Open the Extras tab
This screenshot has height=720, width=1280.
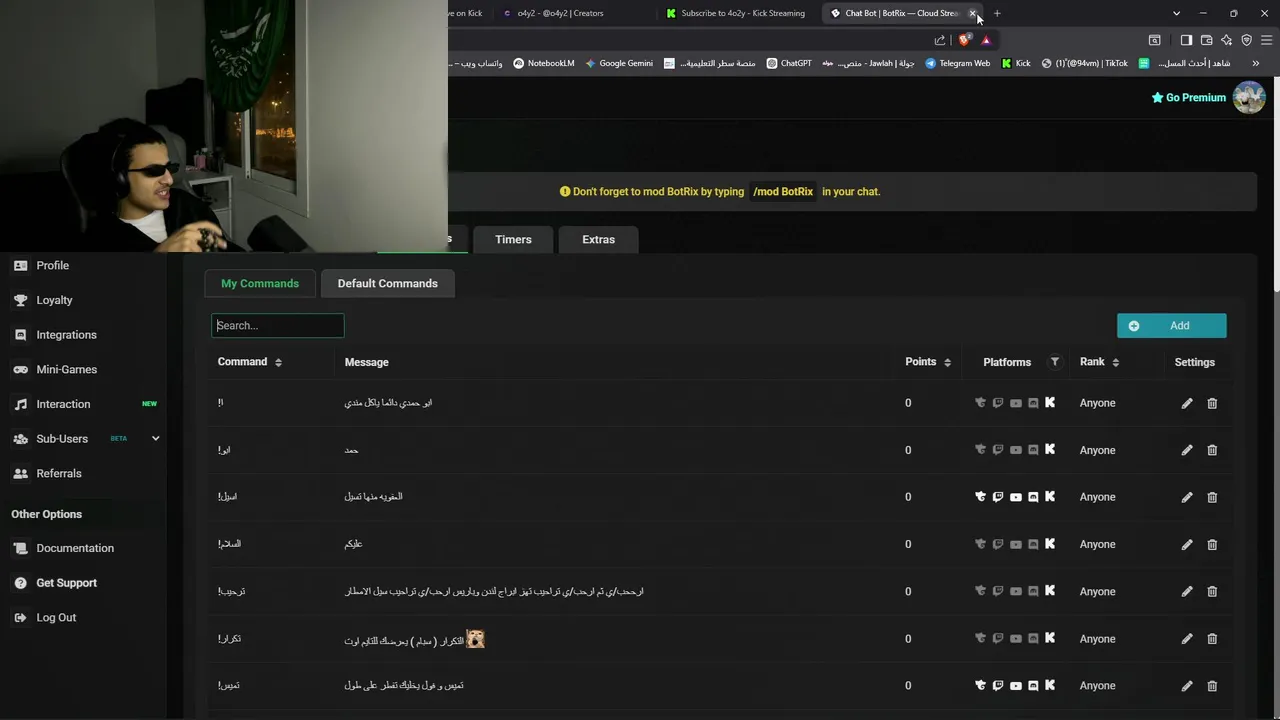point(598,239)
